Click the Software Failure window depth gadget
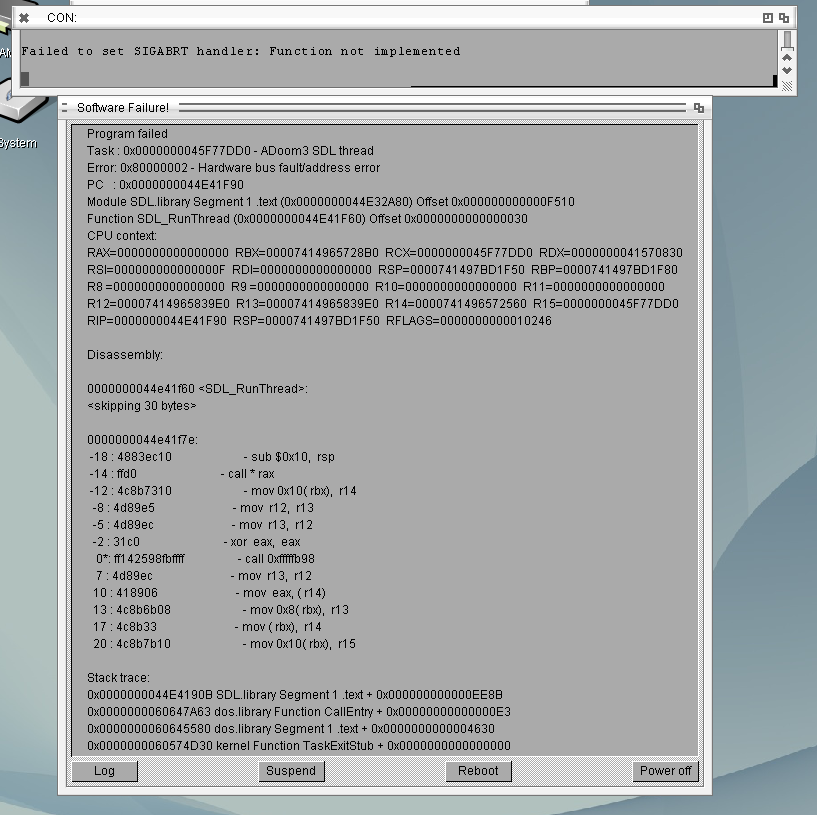Screen dimensions: 817x815 tap(699, 108)
